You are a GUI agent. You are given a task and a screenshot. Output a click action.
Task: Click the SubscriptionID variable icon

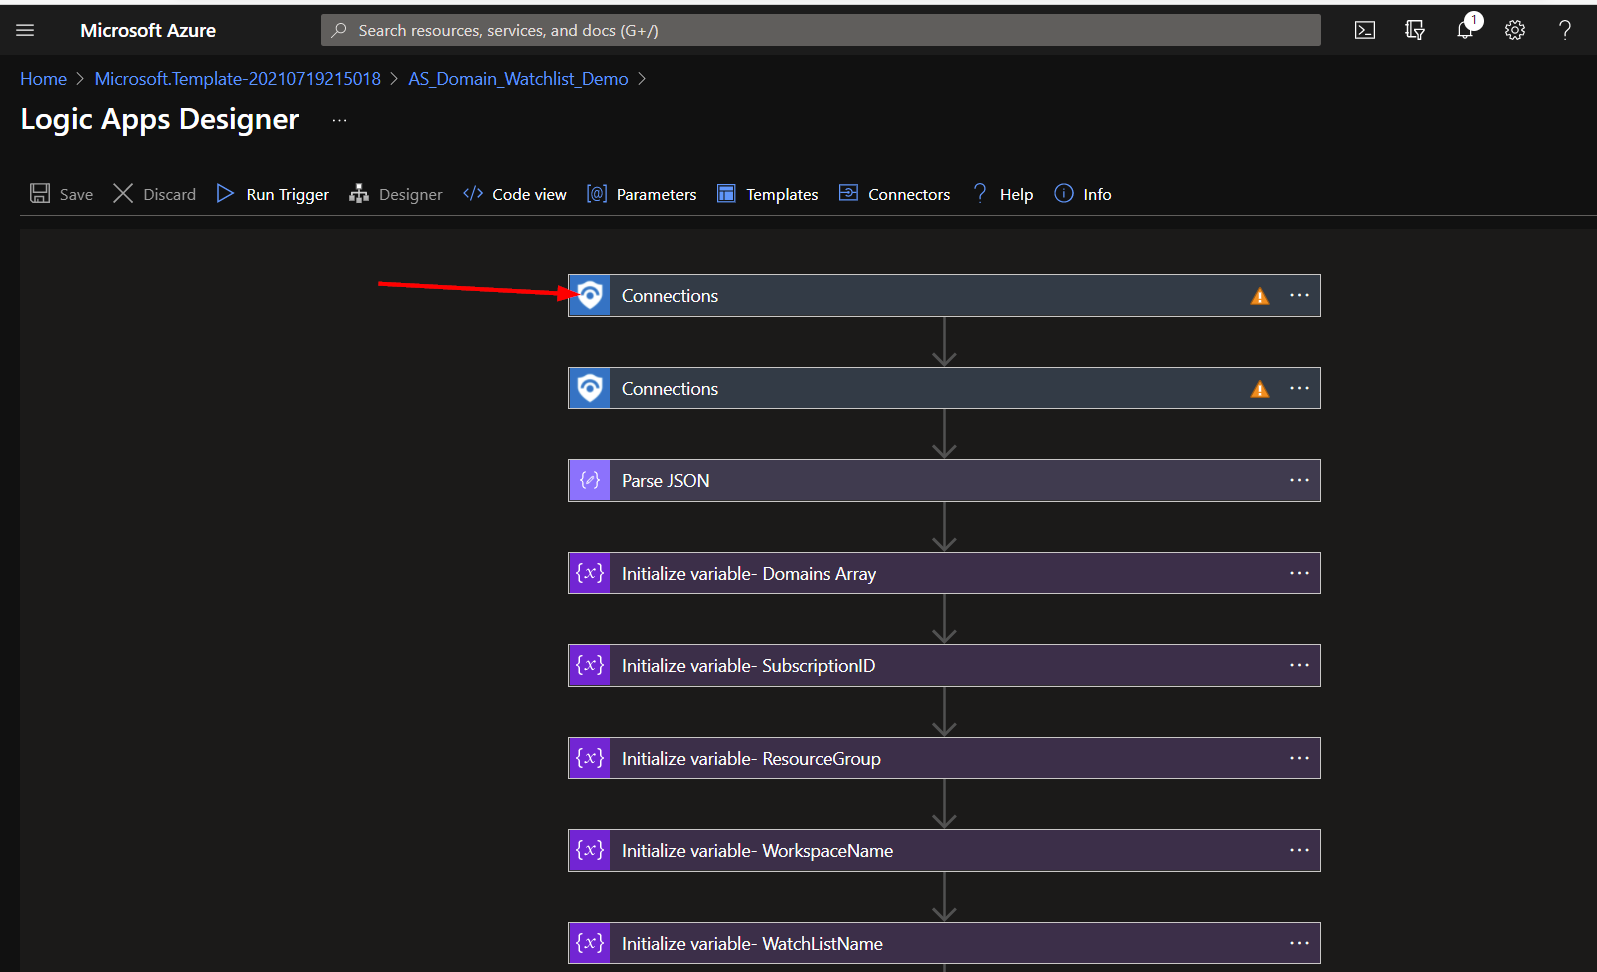tap(590, 665)
